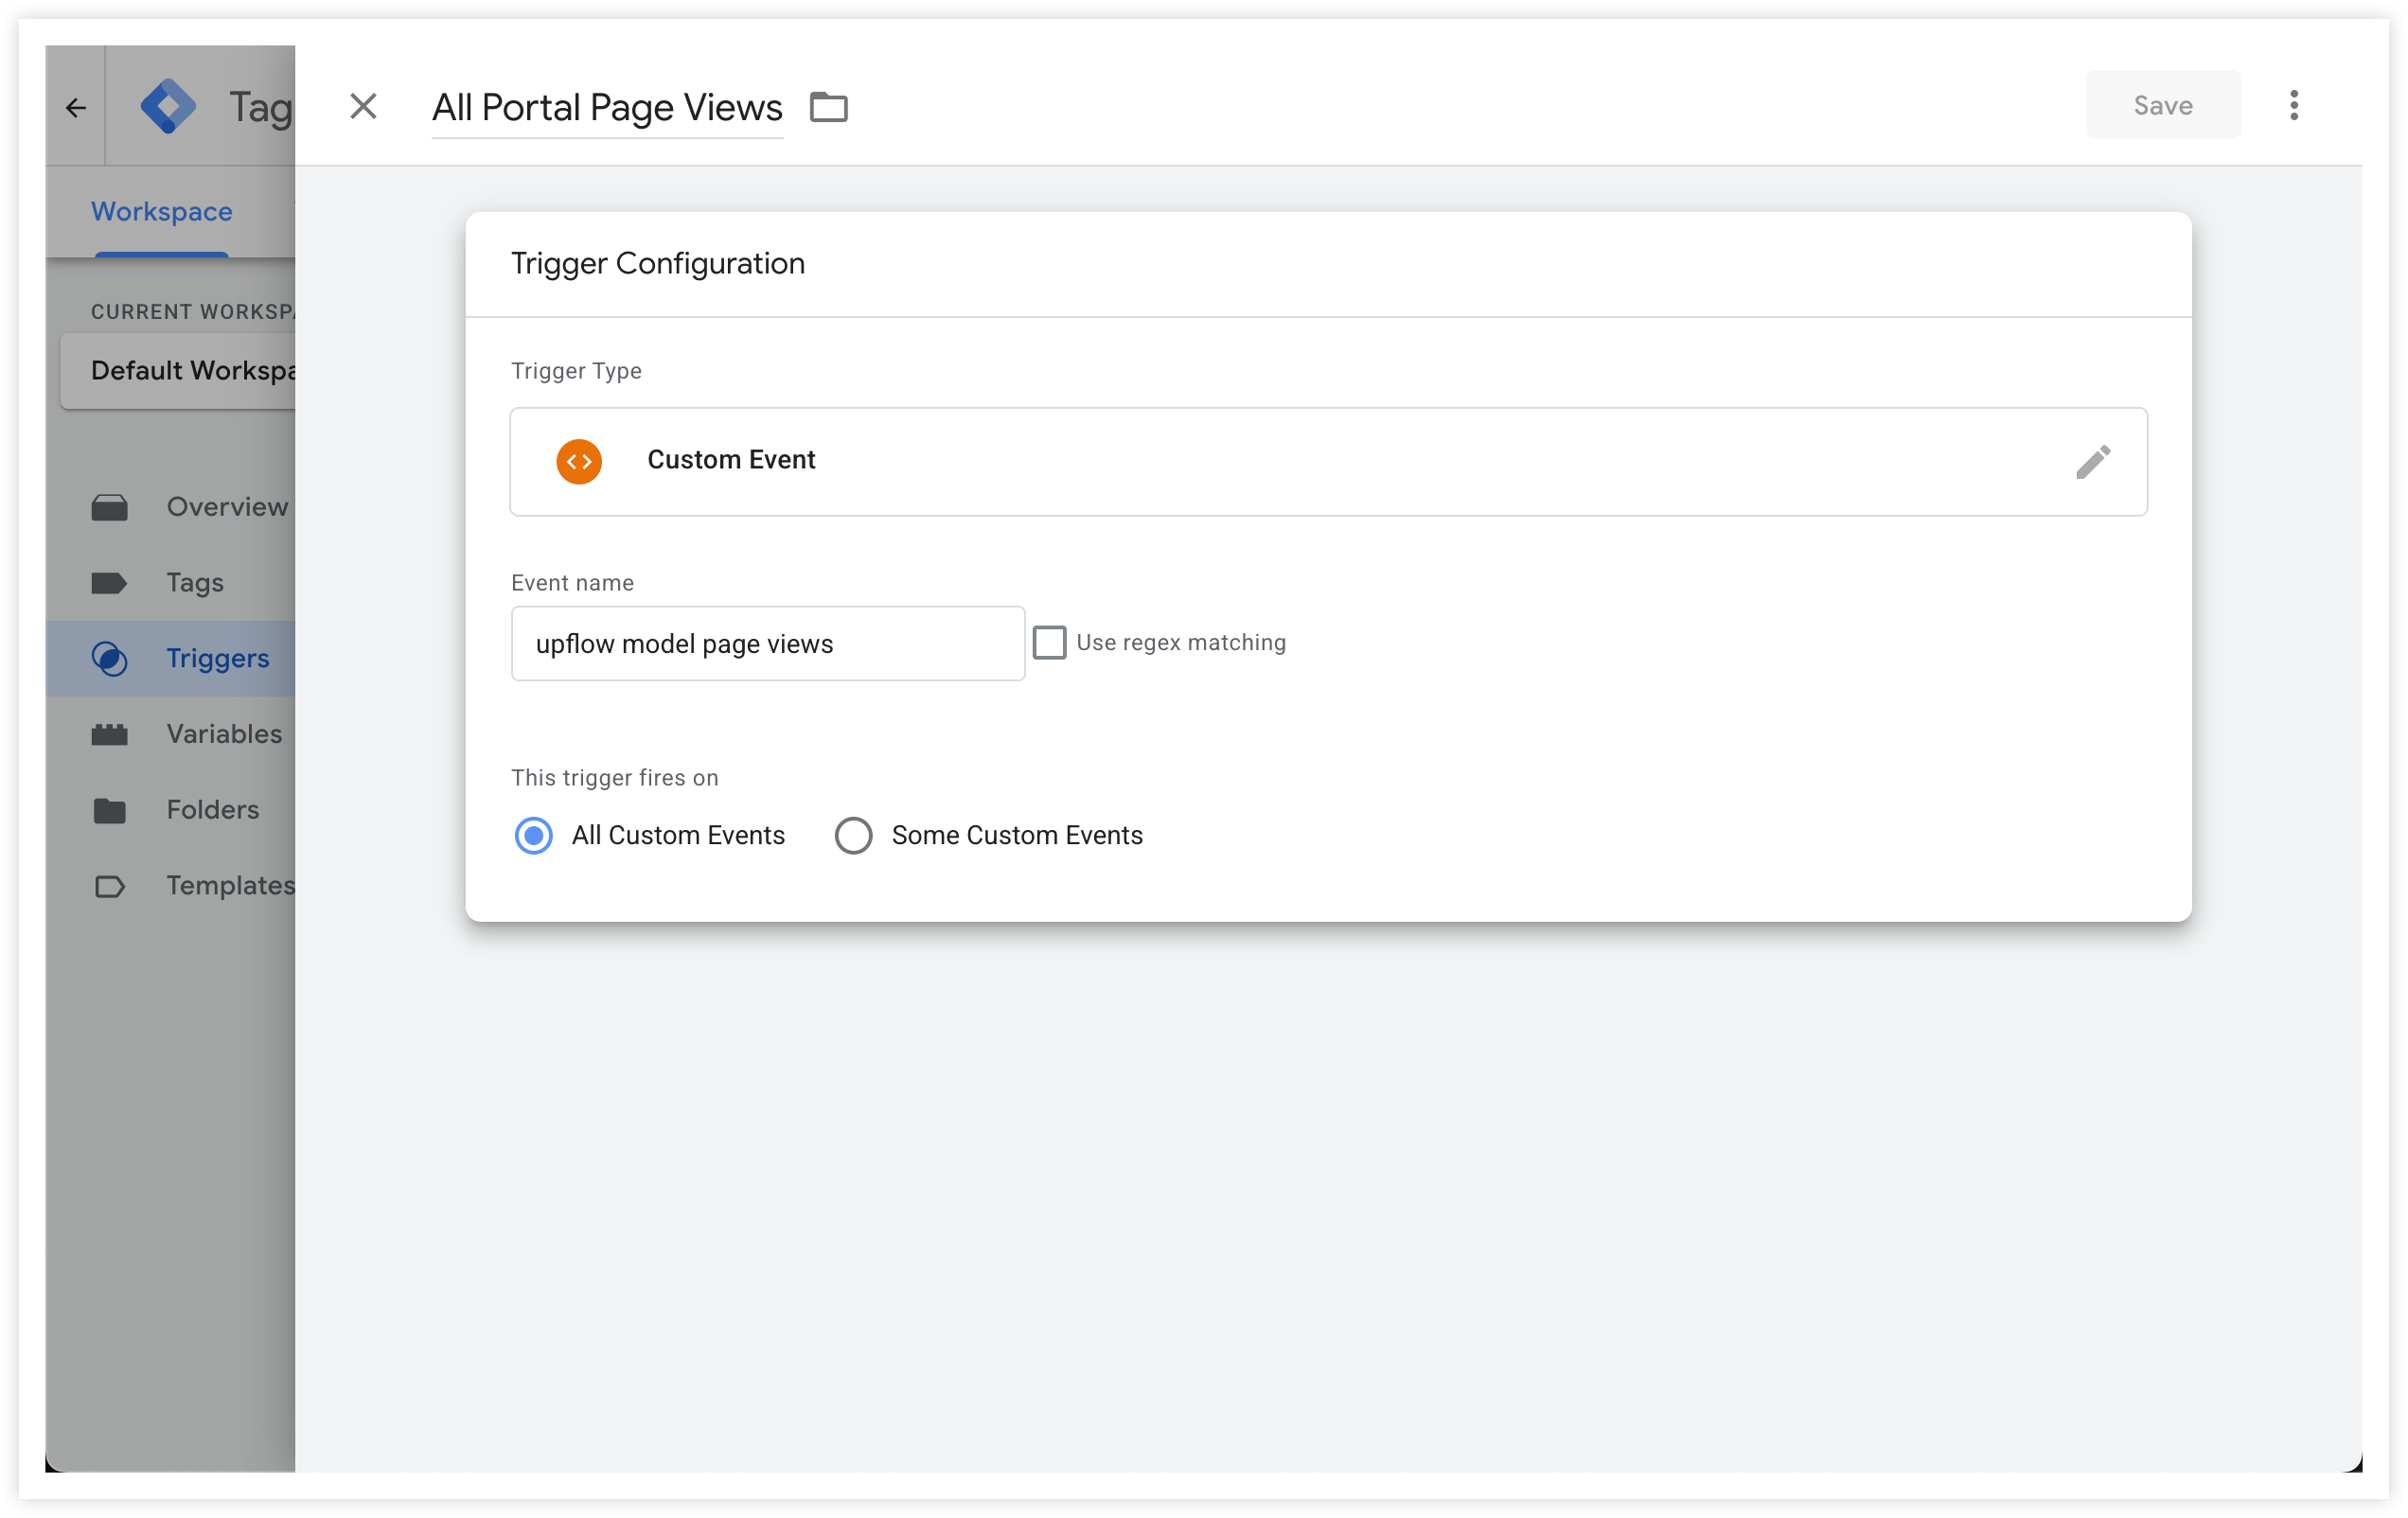
Task: Click the Tag Manager logo
Action: tap(168, 106)
